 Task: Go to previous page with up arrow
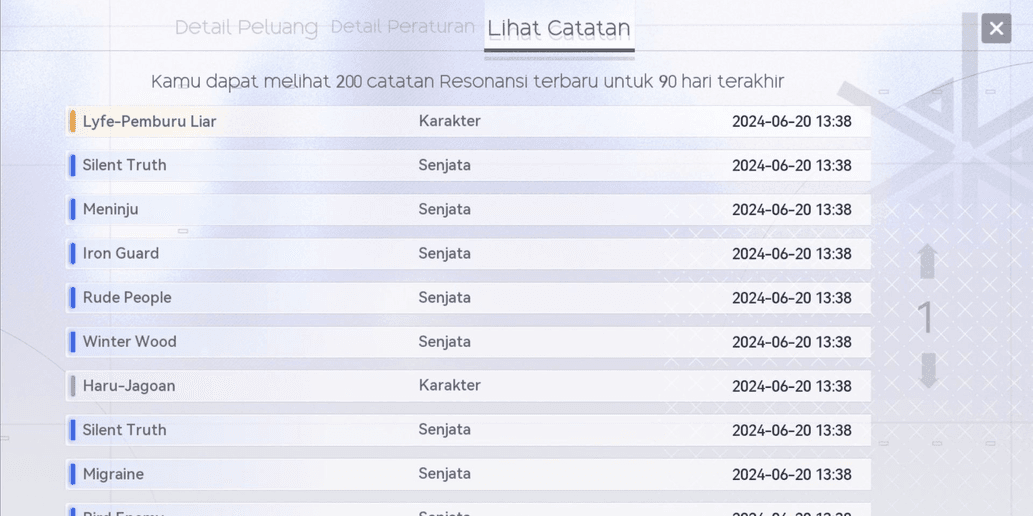point(928,261)
